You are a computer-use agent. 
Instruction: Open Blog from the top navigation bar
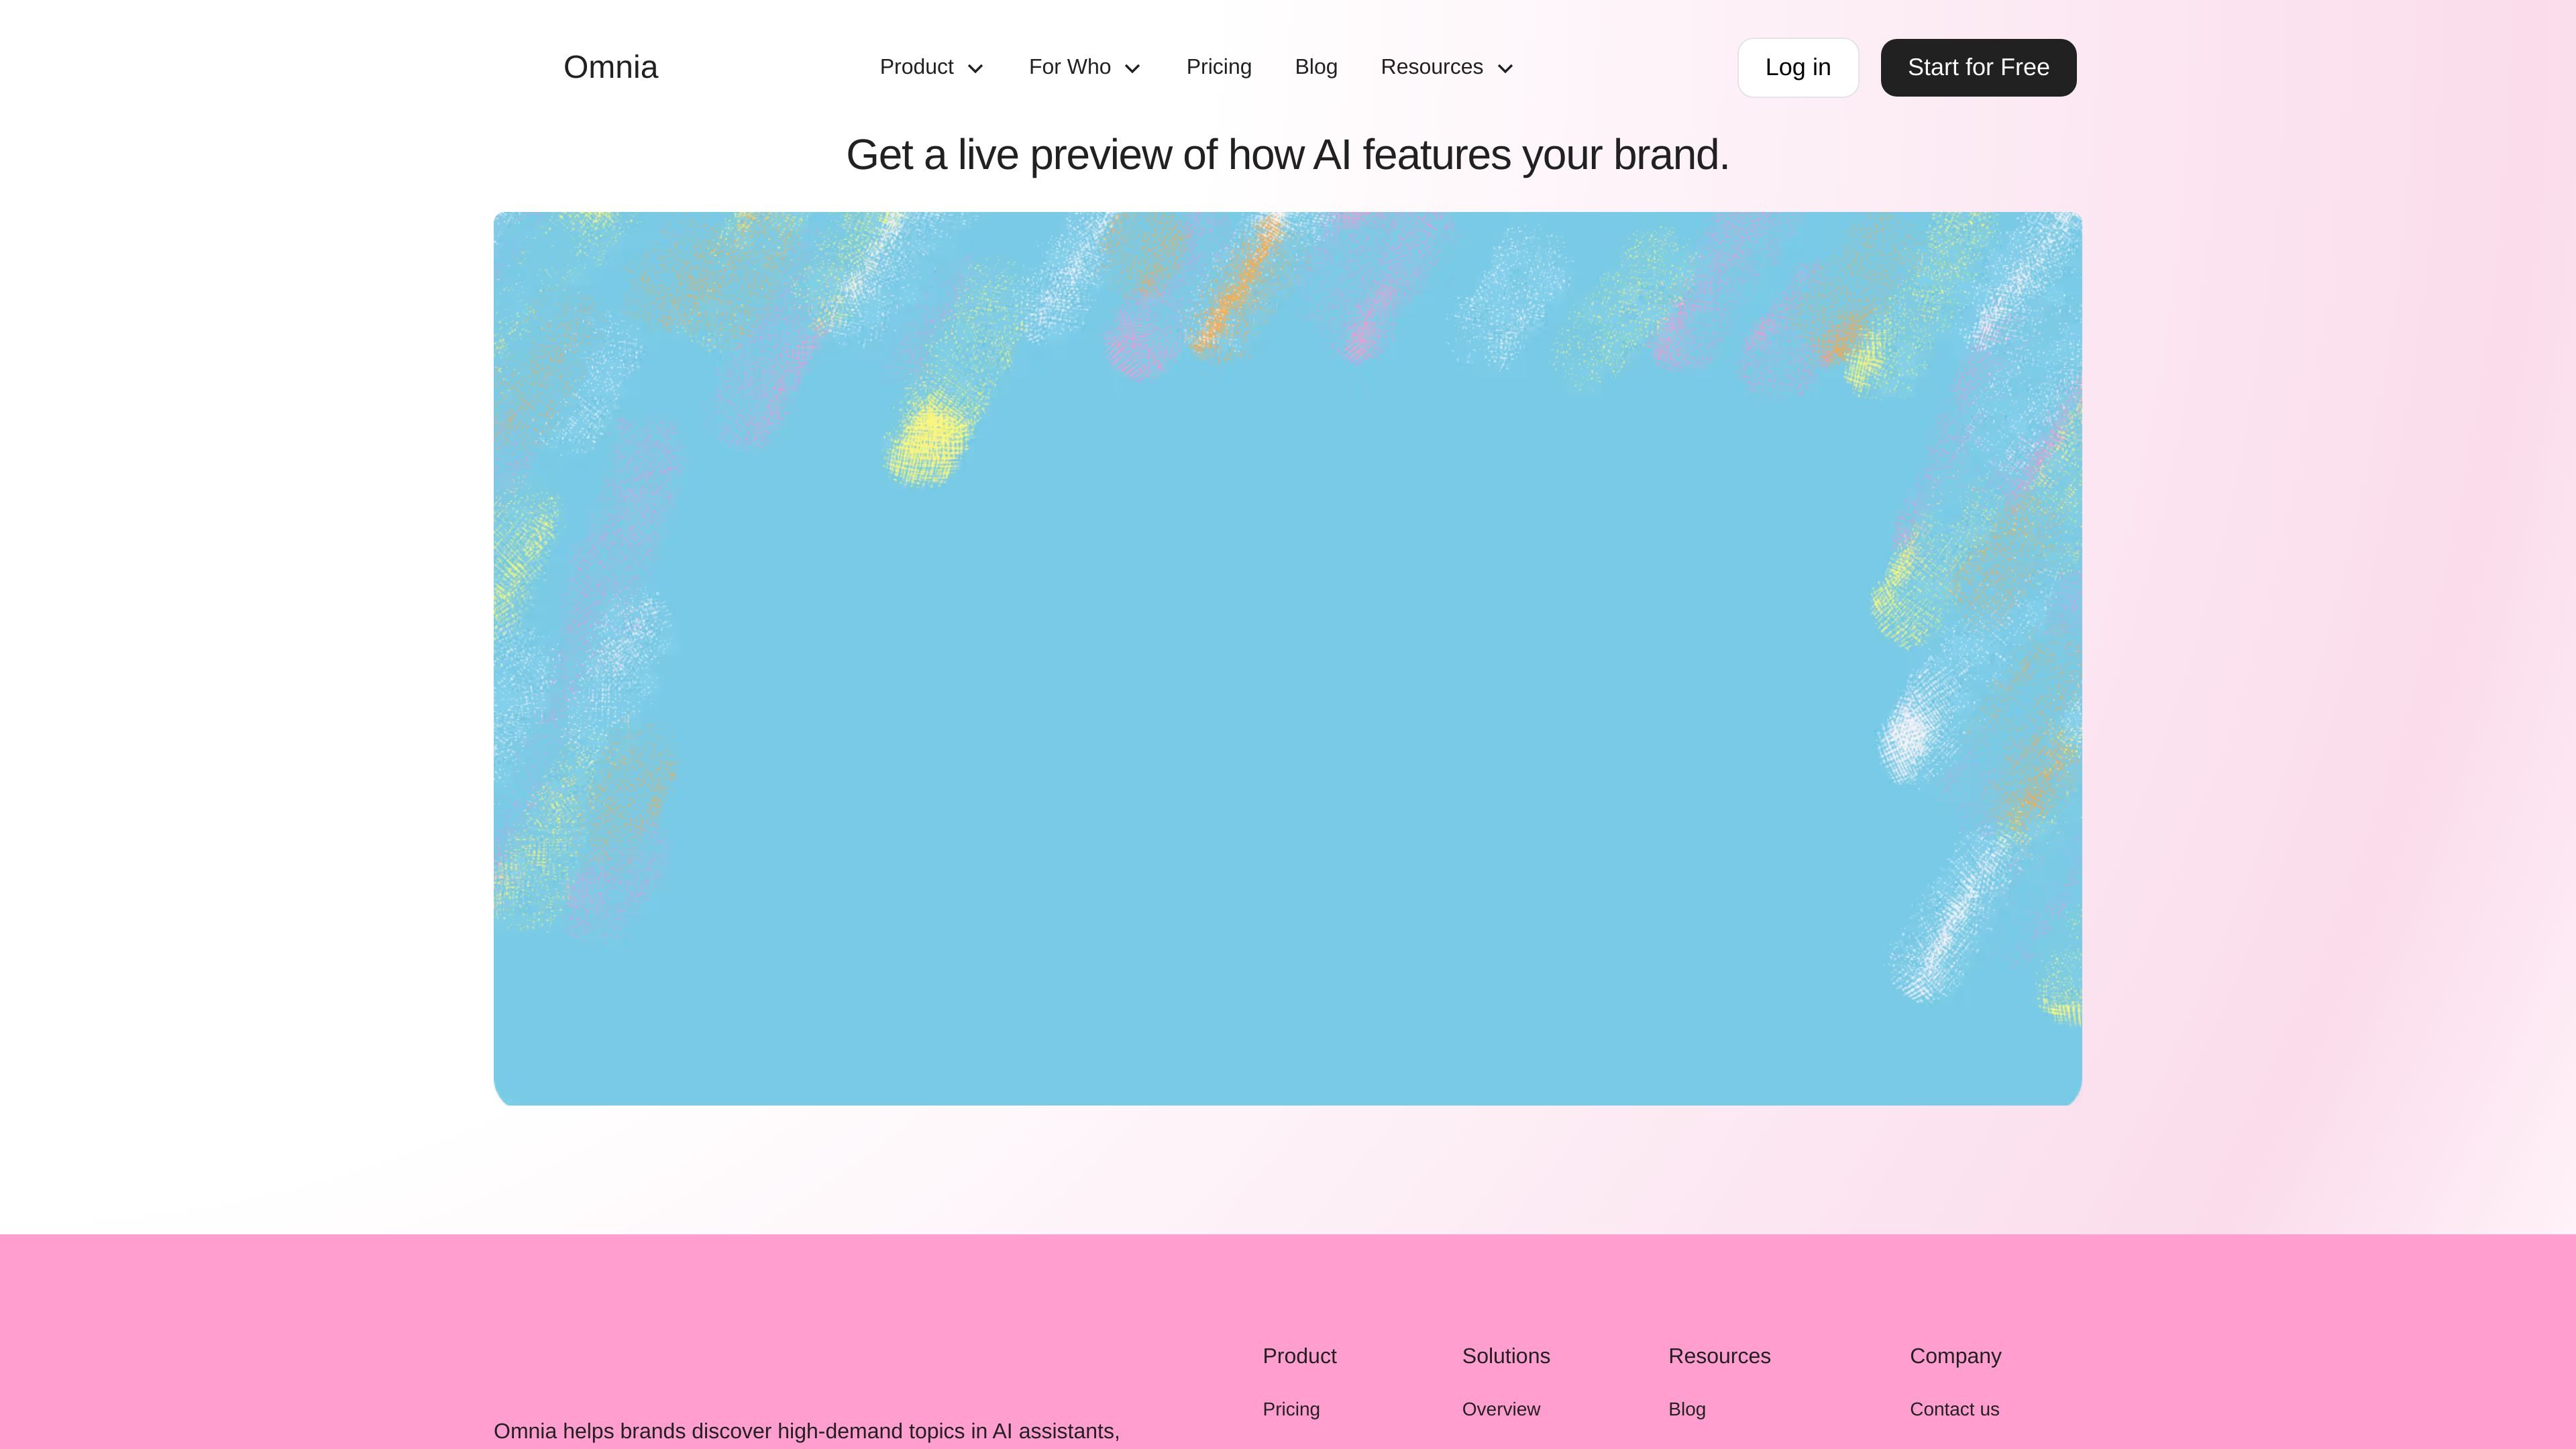(1316, 67)
